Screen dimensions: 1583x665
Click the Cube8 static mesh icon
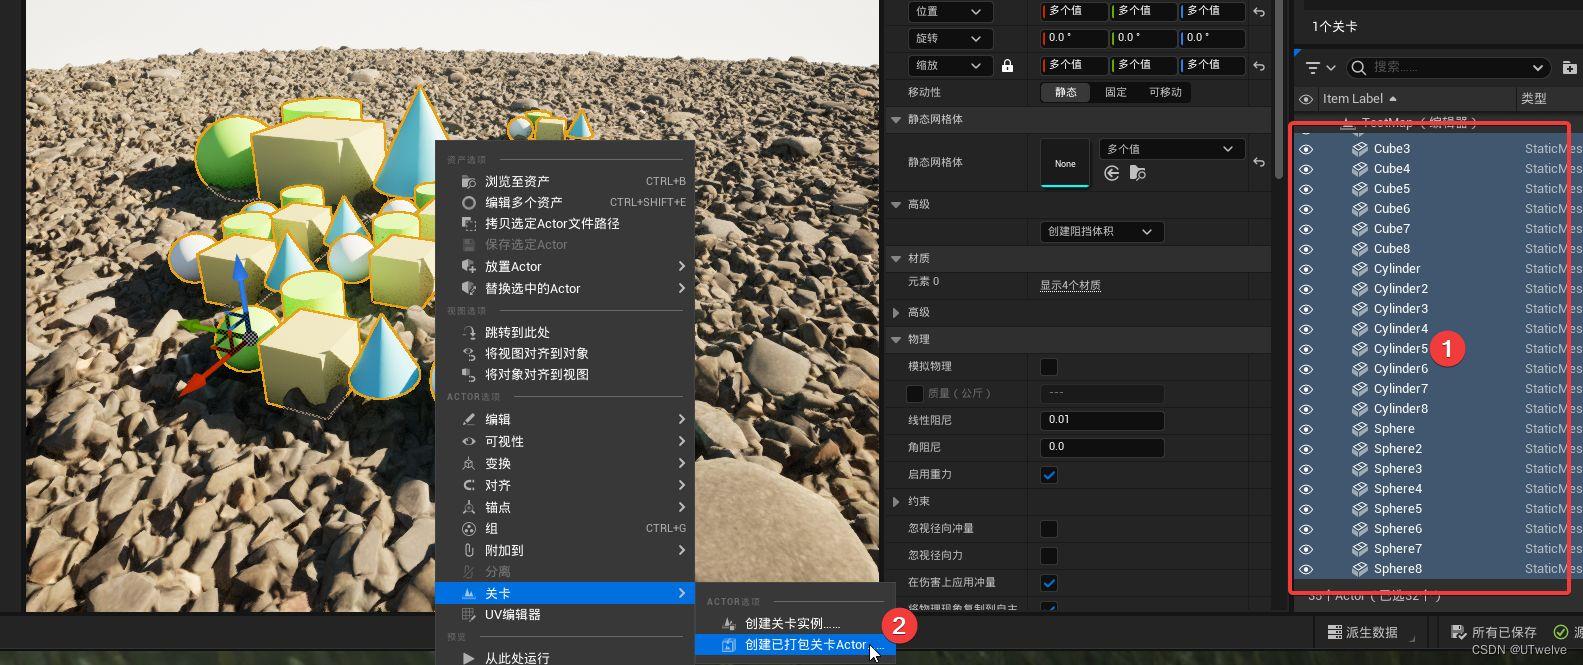coord(1360,249)
